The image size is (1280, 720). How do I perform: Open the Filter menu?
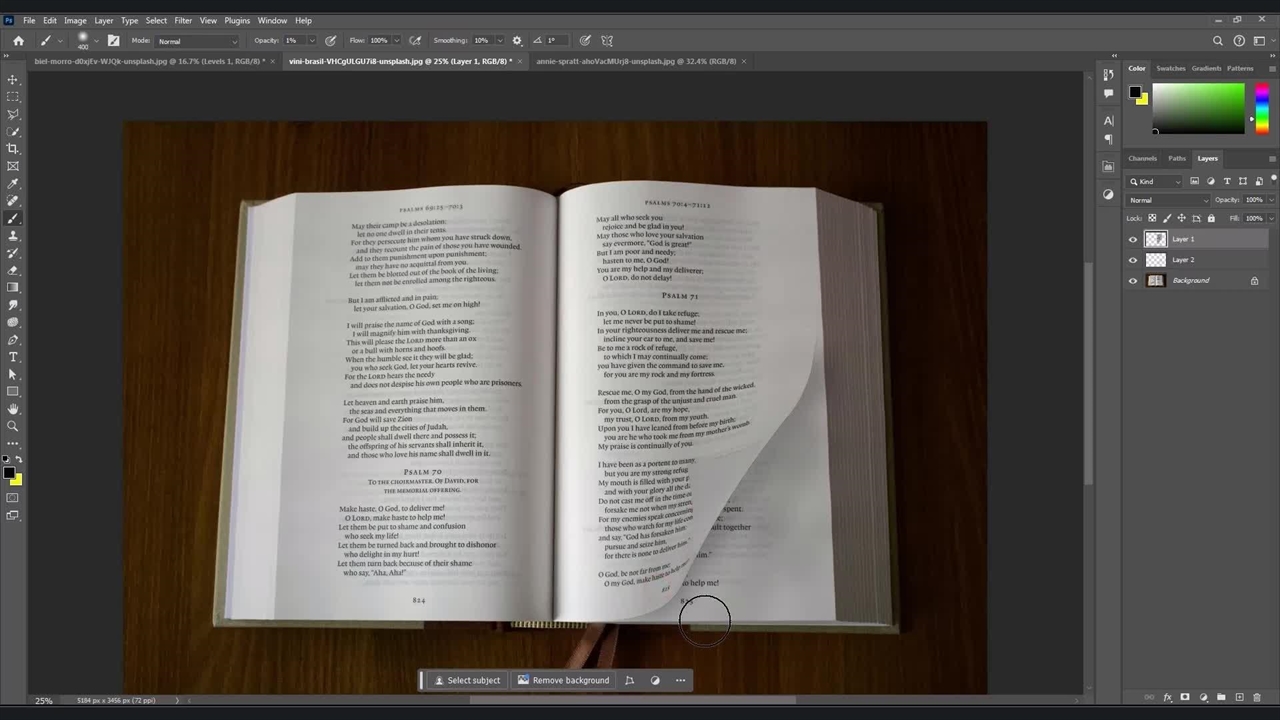(x=183, y=20)
